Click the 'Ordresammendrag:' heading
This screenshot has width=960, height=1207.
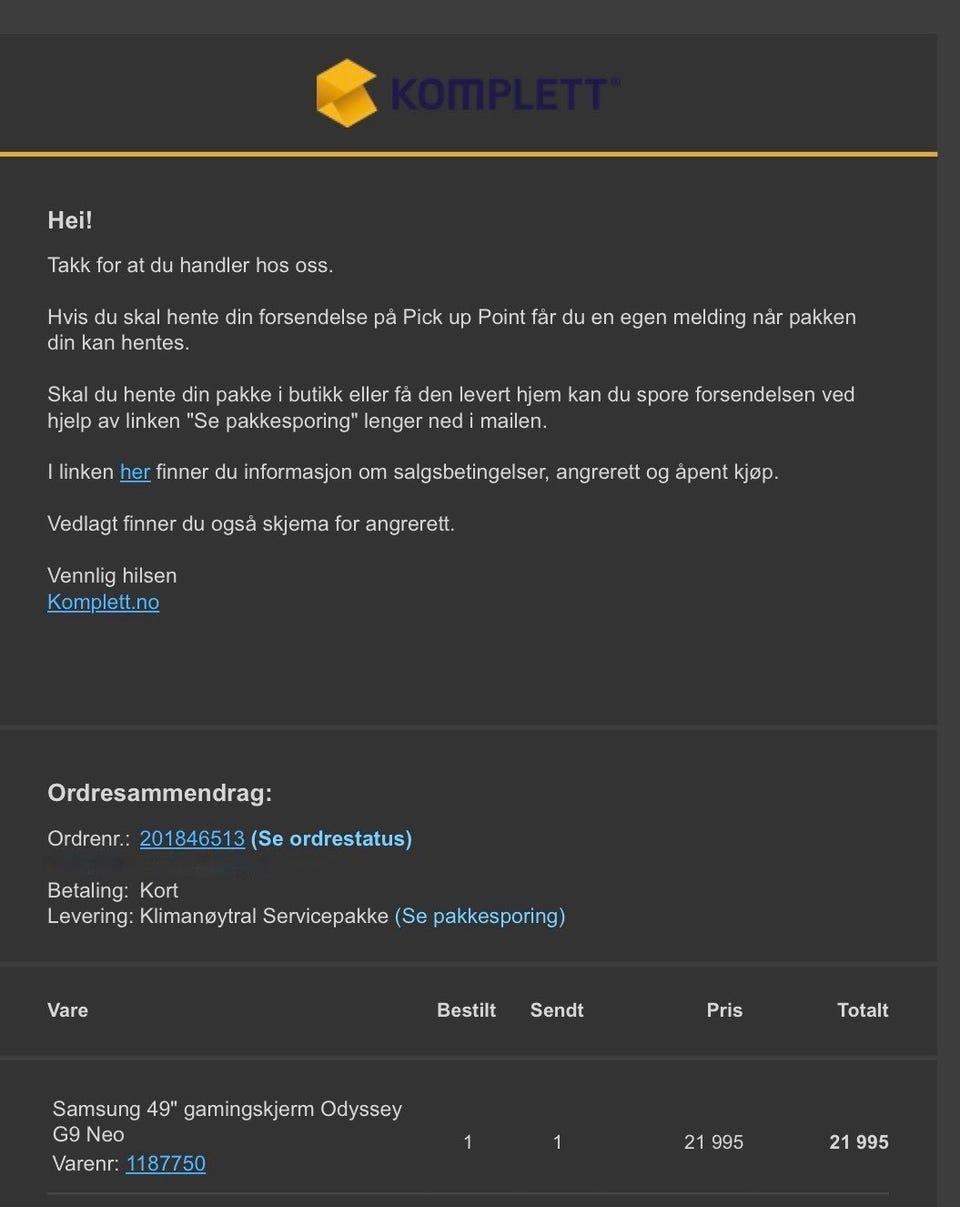pos(160,793)
